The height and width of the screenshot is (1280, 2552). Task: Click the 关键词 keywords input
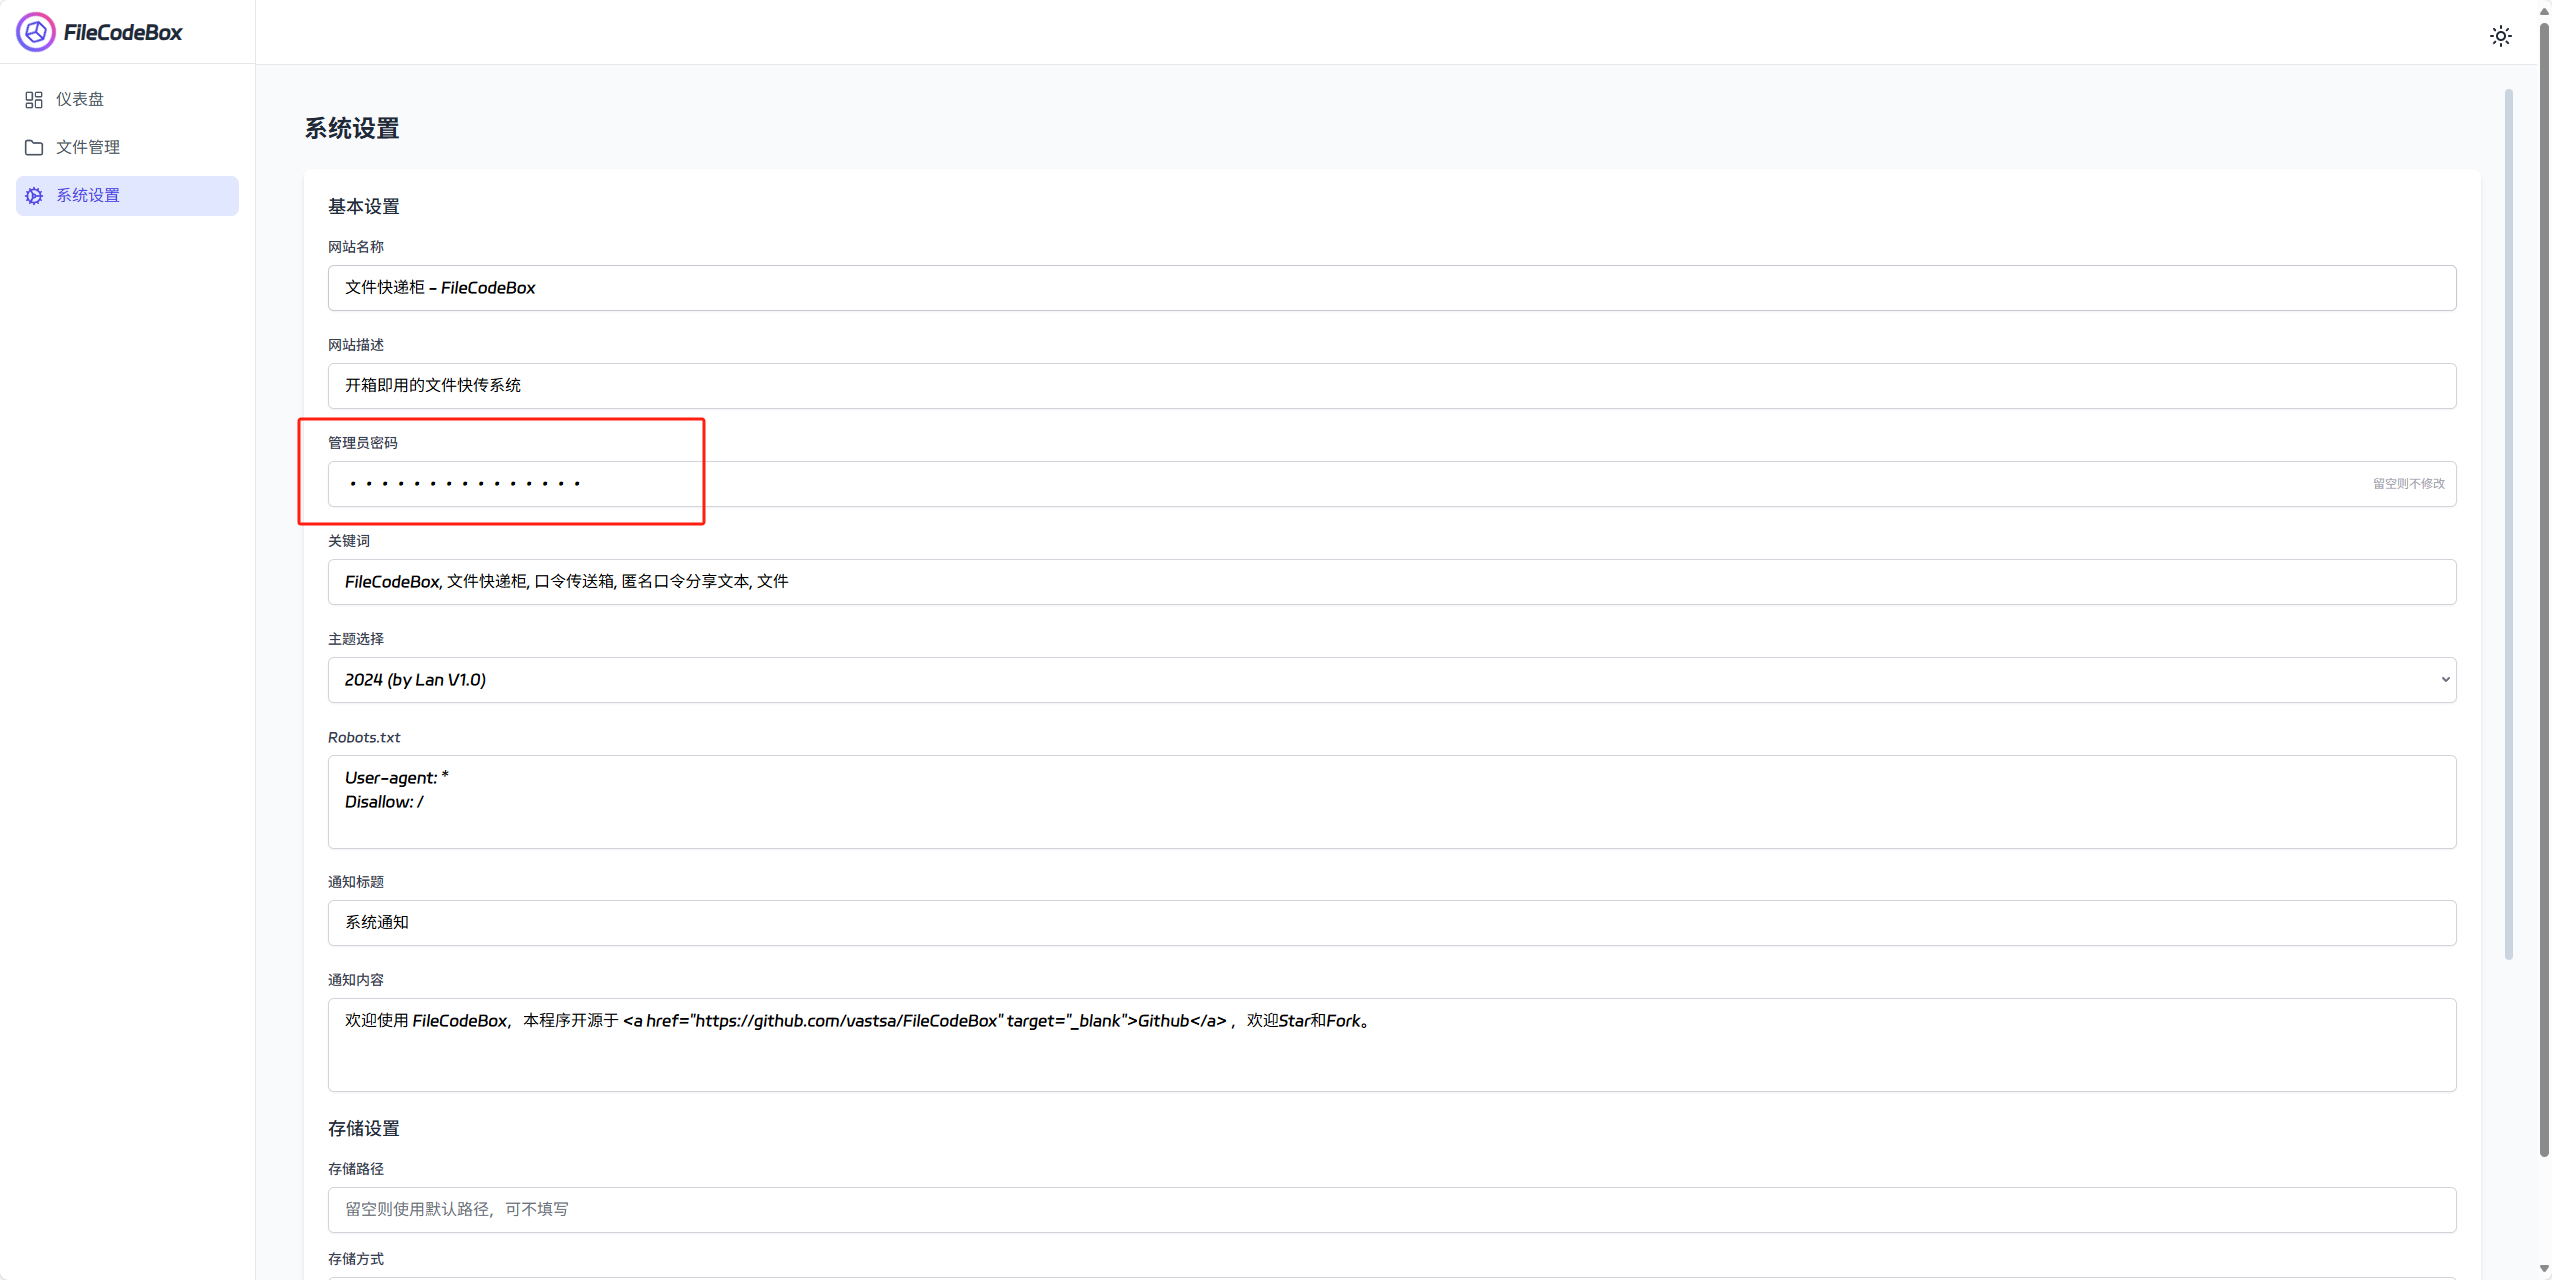(x=1390, y=582)
